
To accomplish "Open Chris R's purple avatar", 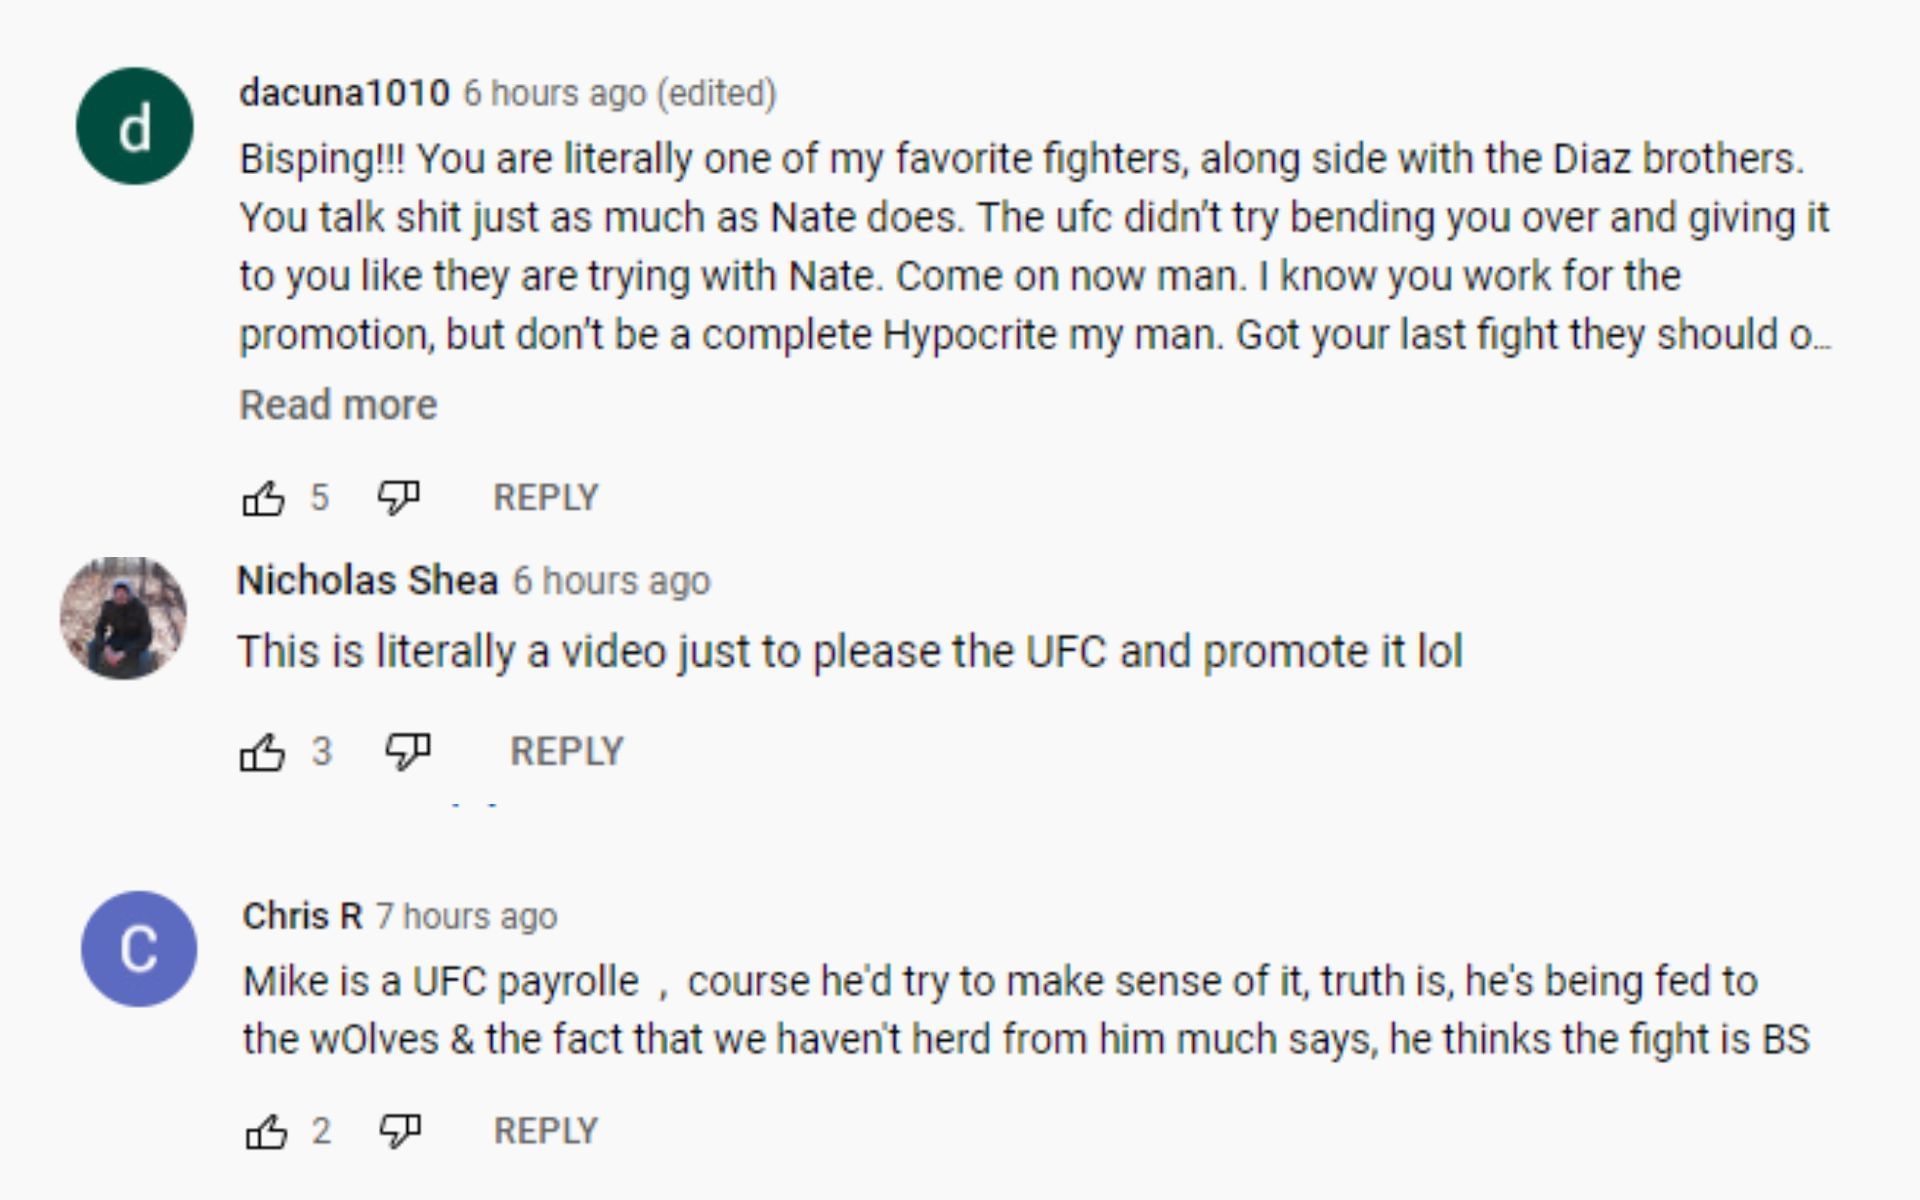I will tap(139, 948).
